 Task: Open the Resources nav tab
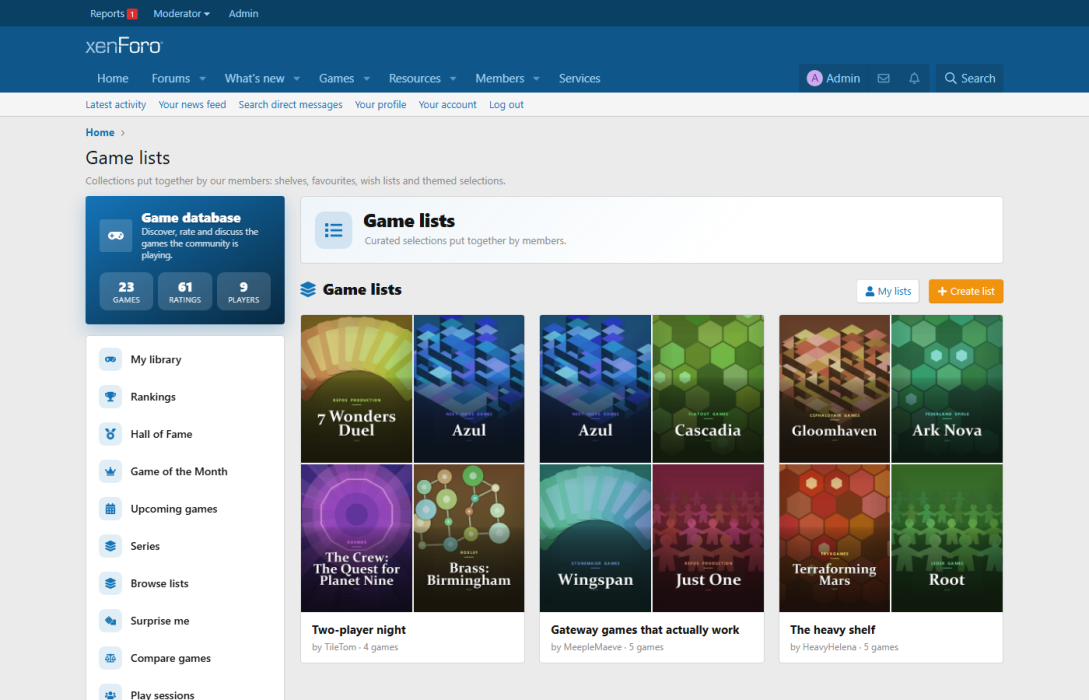[415, 78]
